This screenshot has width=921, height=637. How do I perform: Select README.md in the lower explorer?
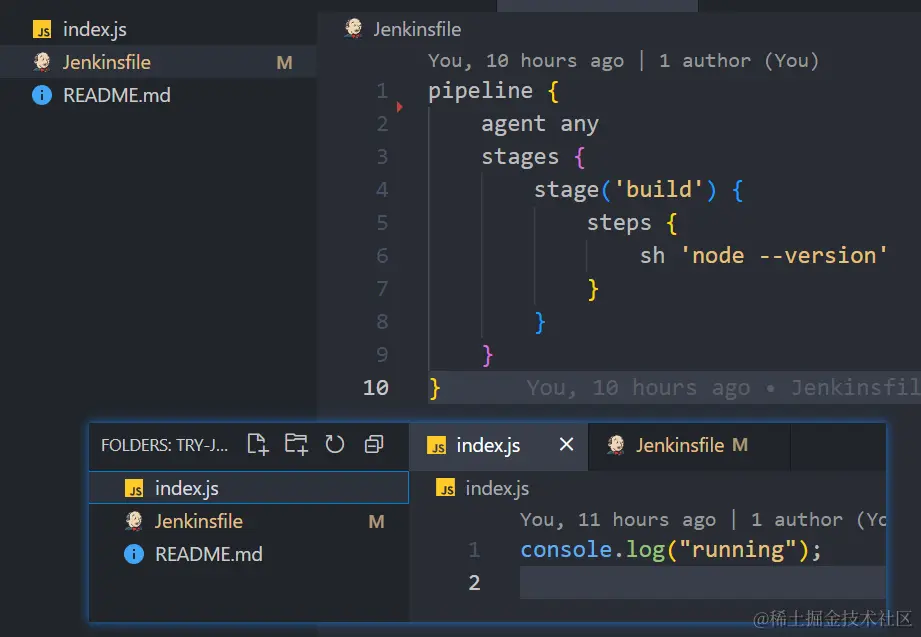tap(248, 554)
